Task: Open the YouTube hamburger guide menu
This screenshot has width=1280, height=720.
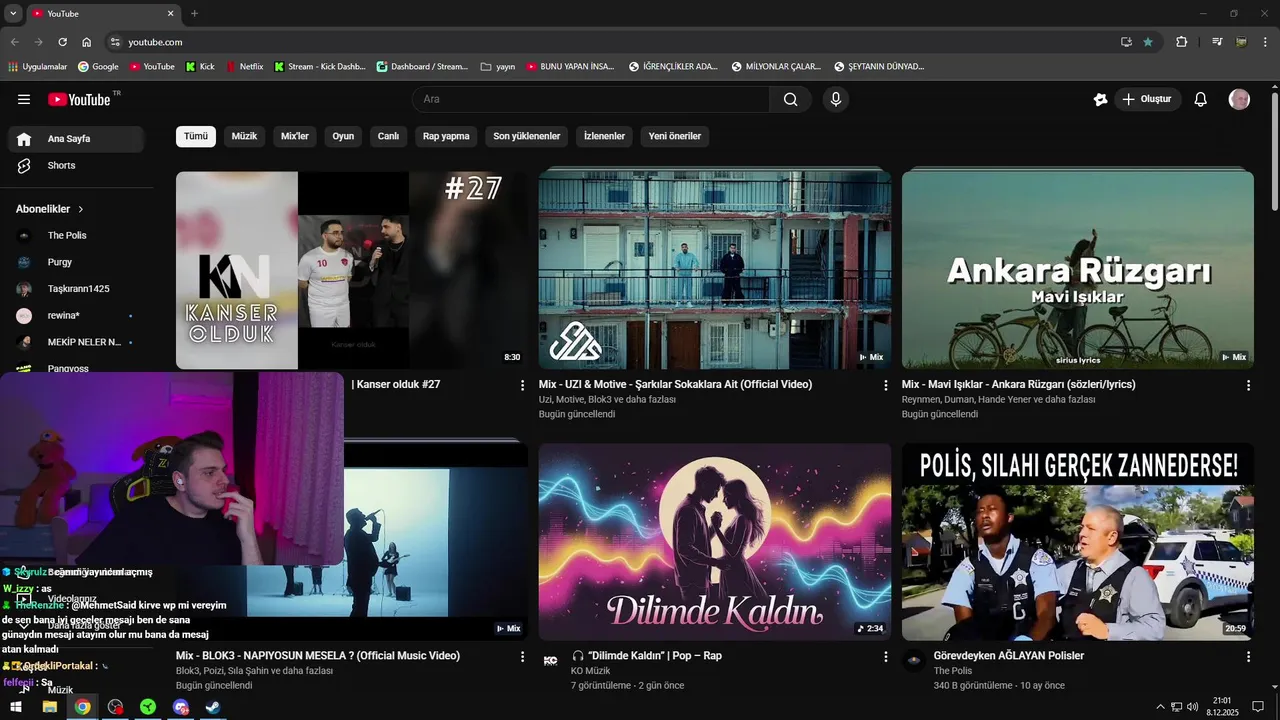Action: point(24,99)
